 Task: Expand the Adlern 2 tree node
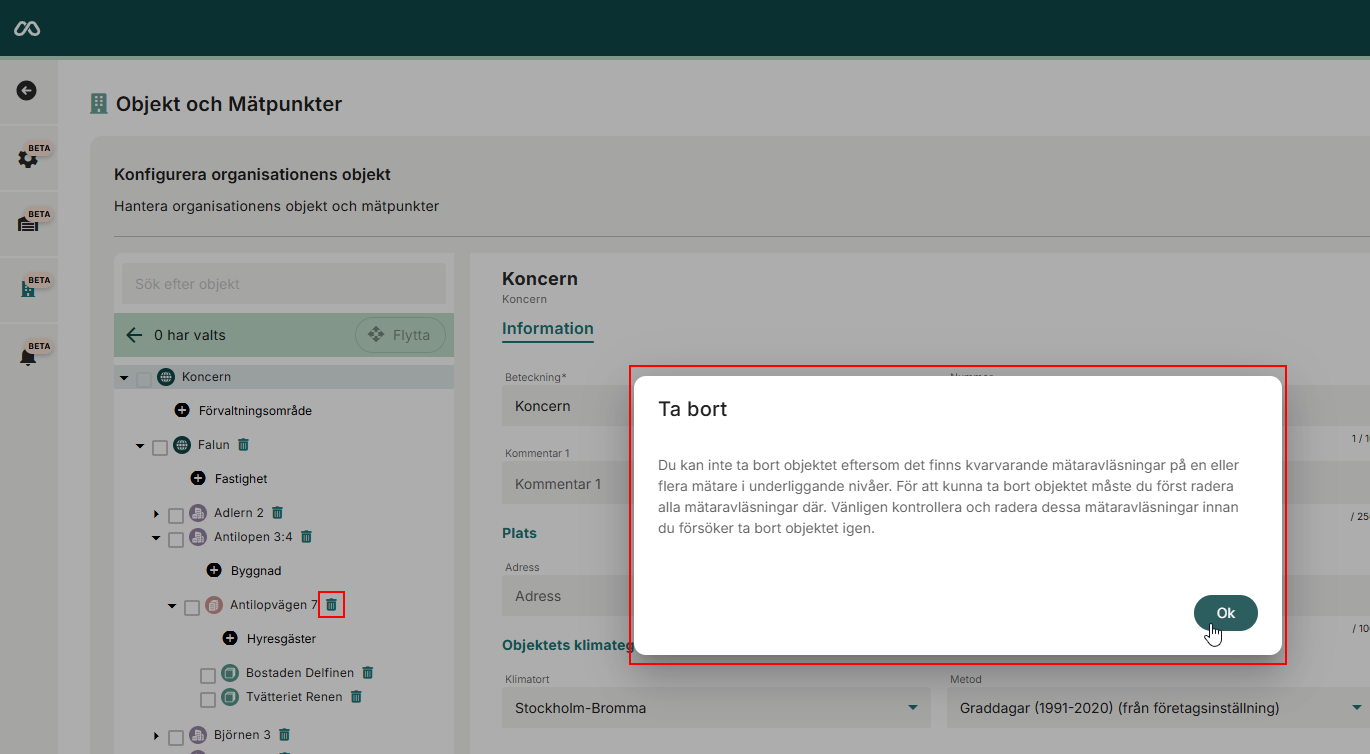(156, 511)
